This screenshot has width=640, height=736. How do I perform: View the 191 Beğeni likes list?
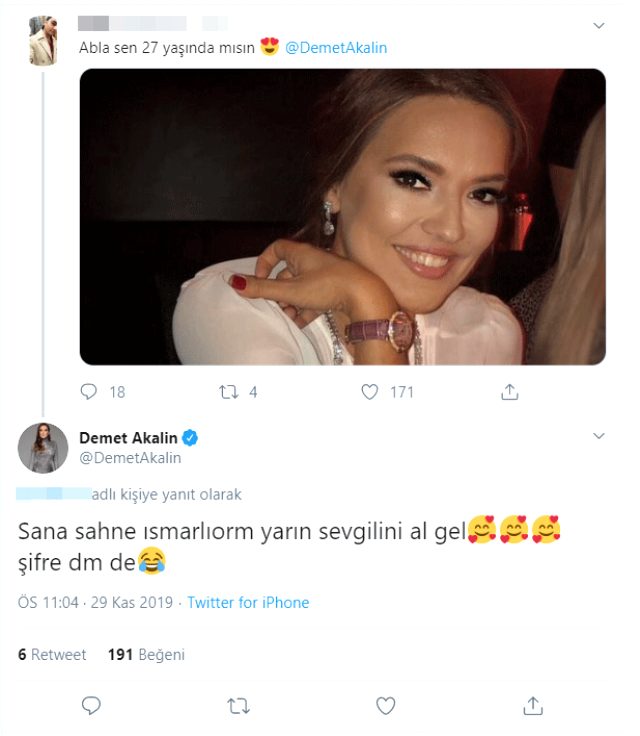click(x=146, y=655)
